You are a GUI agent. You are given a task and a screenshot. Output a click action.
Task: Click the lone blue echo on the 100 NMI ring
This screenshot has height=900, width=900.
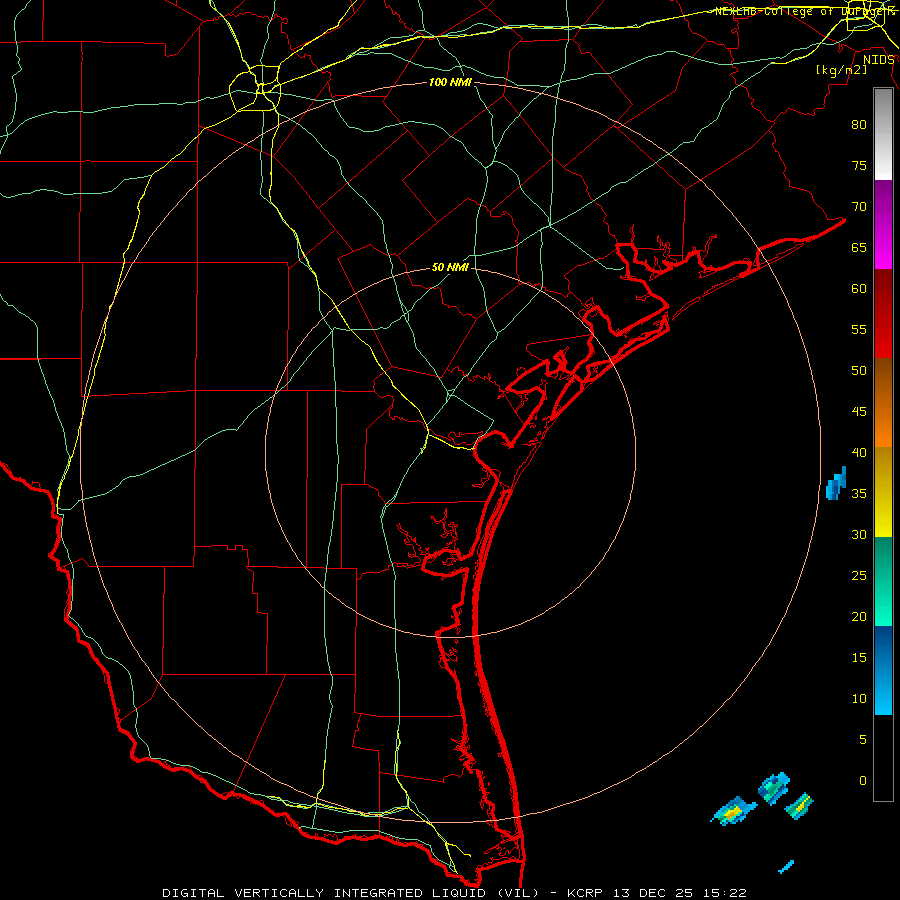click(x=836, y=483)
